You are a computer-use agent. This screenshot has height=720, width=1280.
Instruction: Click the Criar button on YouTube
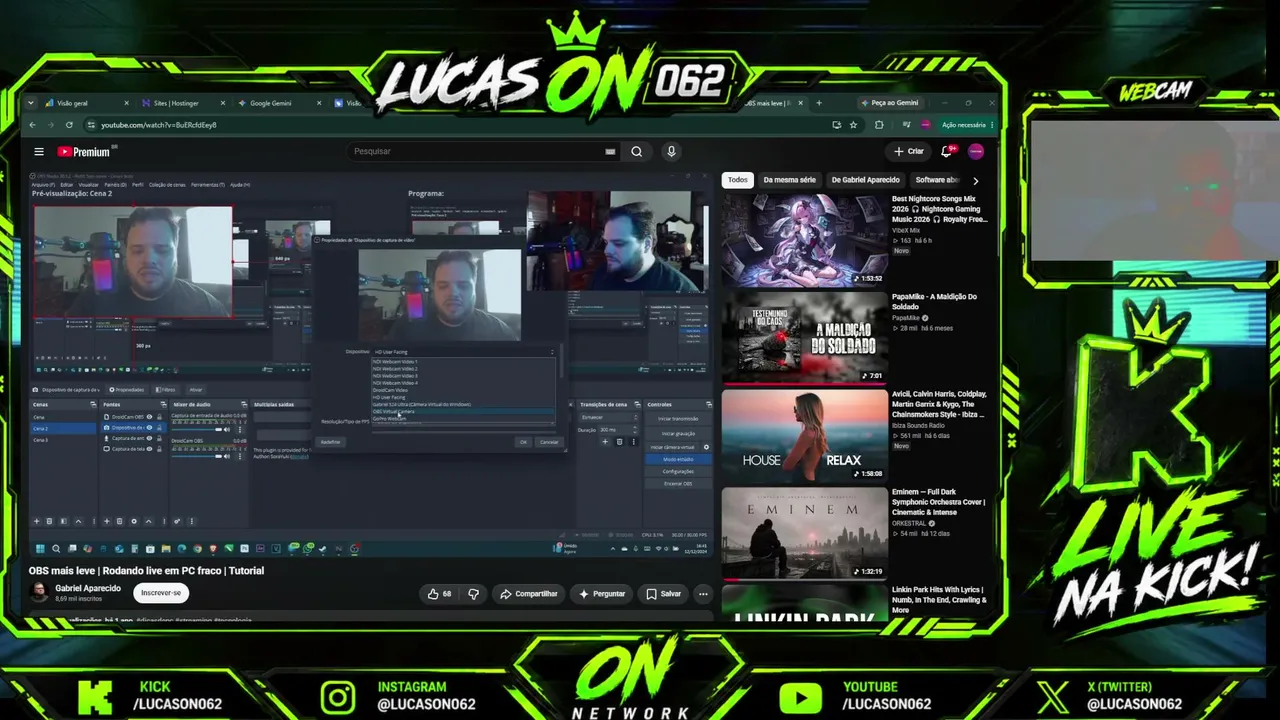pos(909,152)
